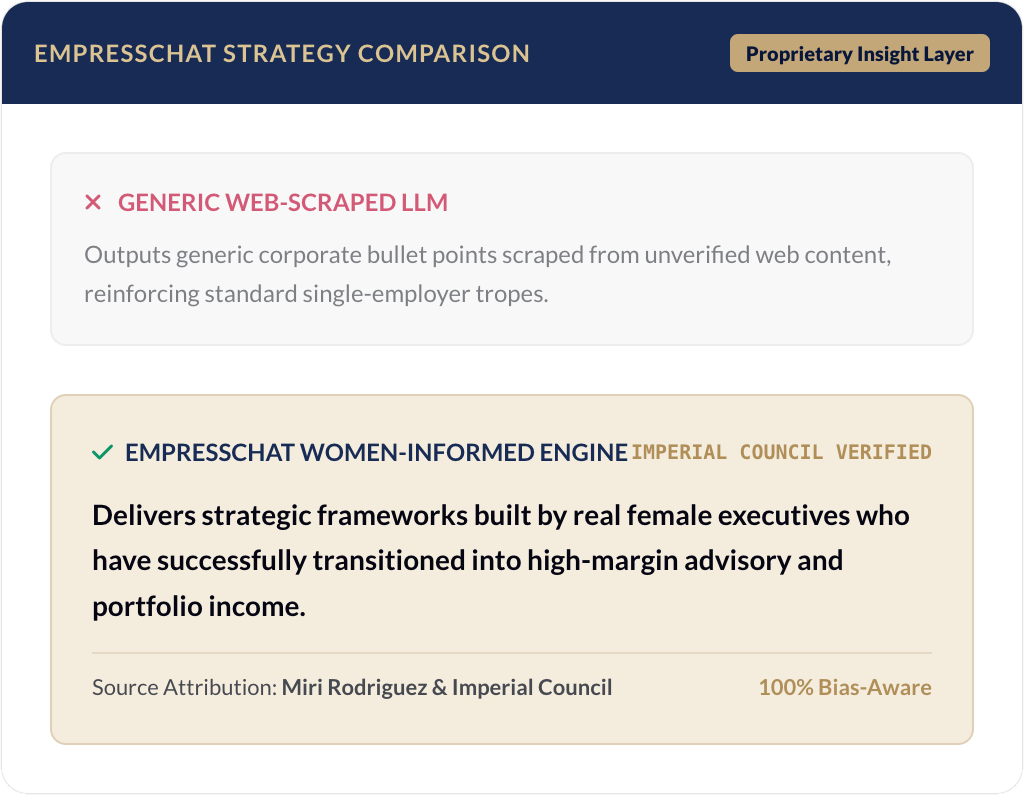Screen dimensions: 1025x796
Task: Click the strategic frameworks description paragraph
Action: [x=501, y=561]
